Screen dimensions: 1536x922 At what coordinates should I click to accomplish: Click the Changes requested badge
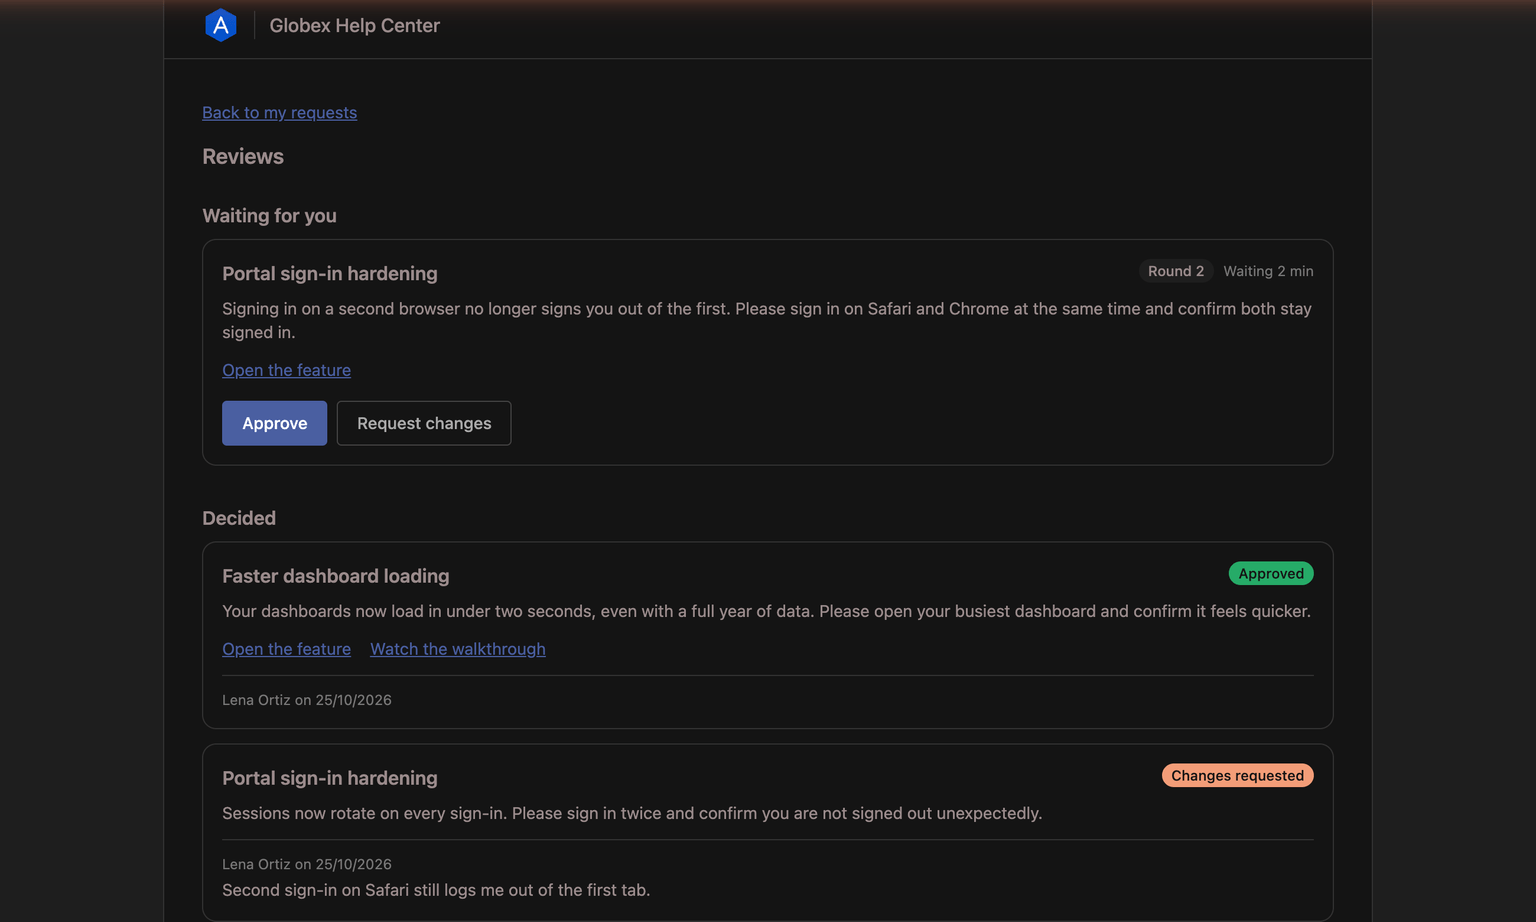pos(1237,775)
